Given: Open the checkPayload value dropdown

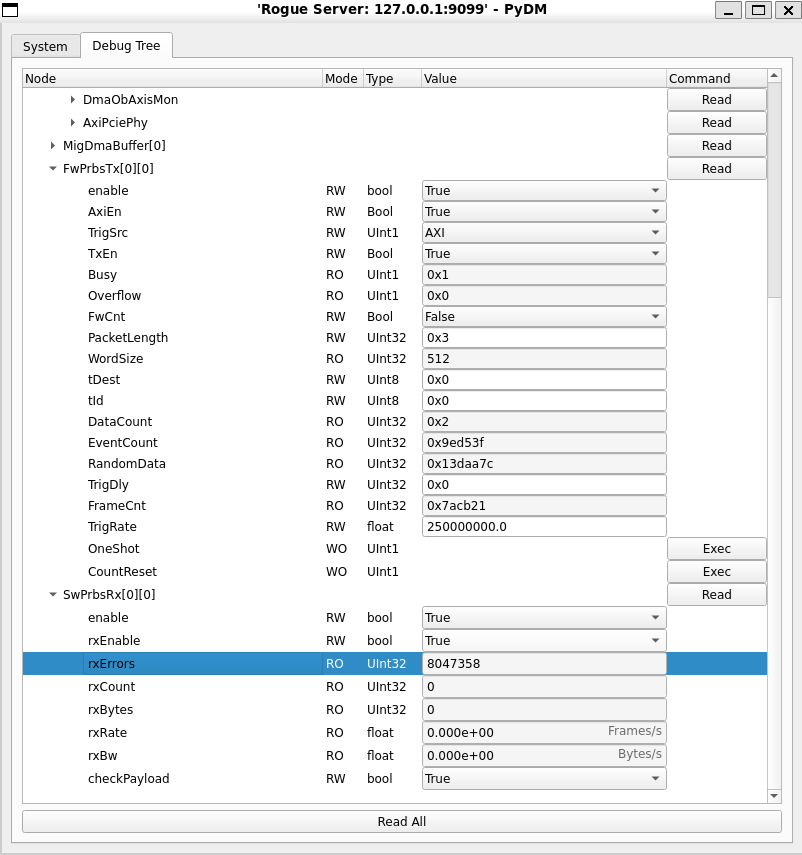Looking at the screenshot, I should 543,779.
